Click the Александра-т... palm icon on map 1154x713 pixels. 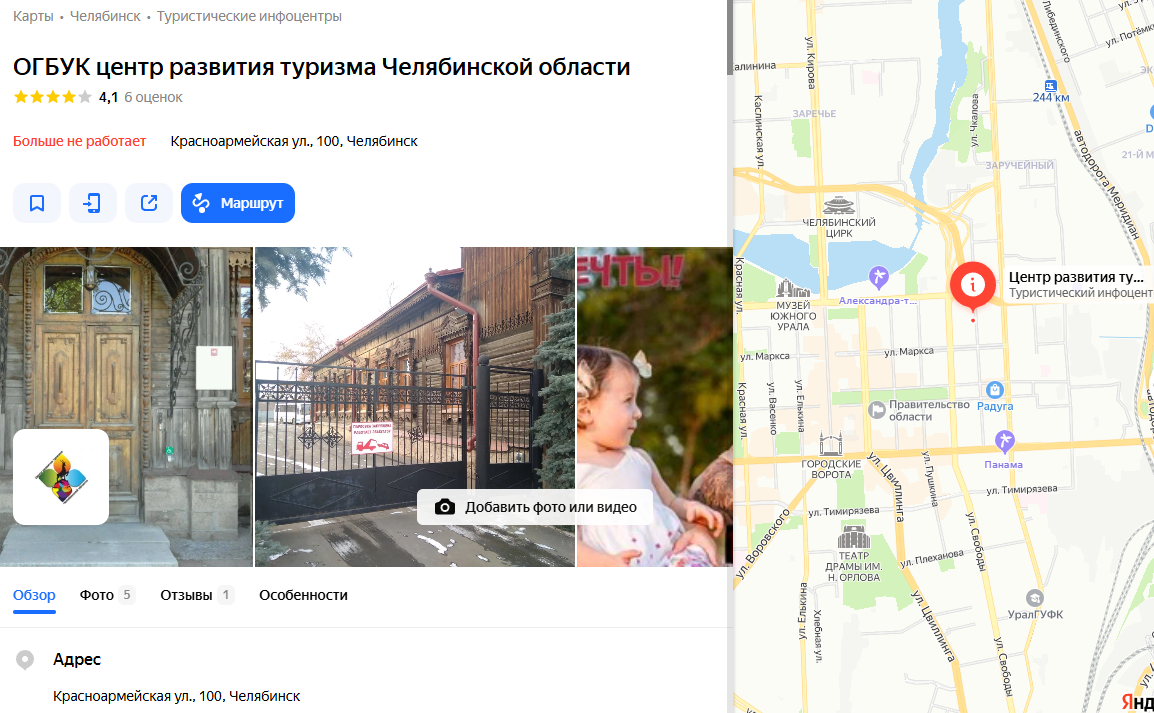(x=879, y=277)
